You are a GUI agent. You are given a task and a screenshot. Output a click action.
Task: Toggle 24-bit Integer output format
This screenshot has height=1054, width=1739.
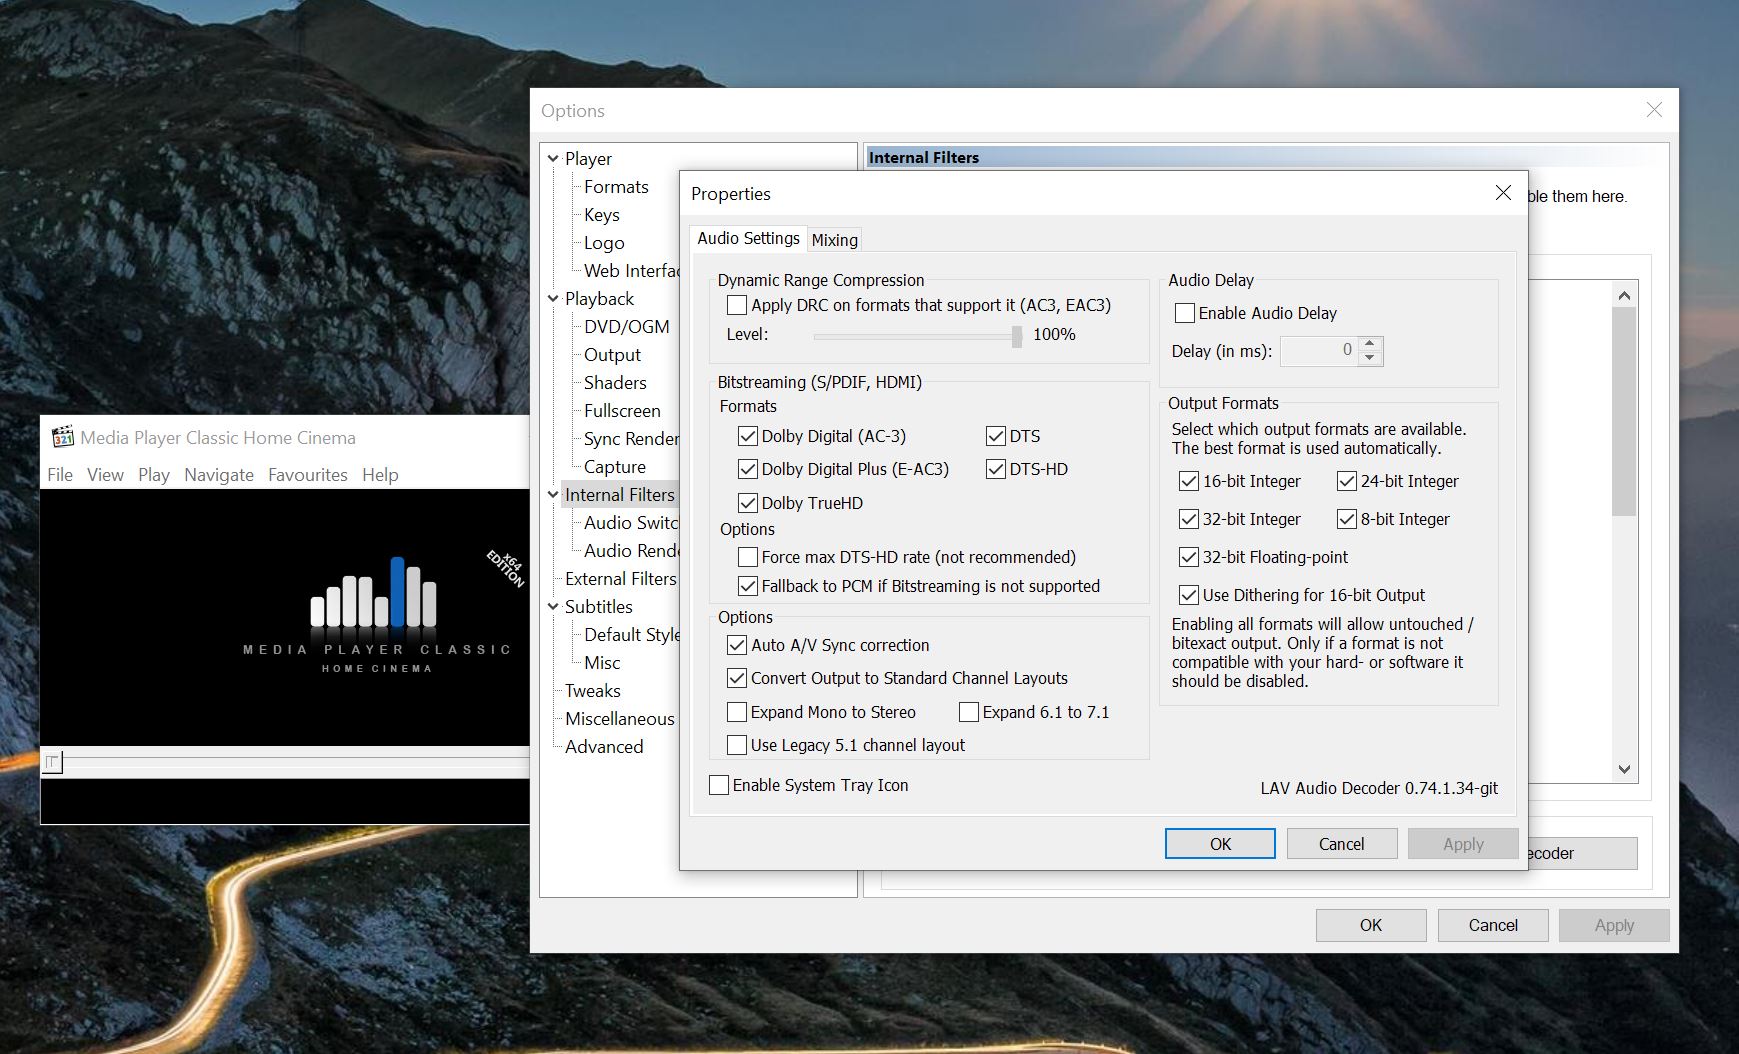[x=1347, y=481]
